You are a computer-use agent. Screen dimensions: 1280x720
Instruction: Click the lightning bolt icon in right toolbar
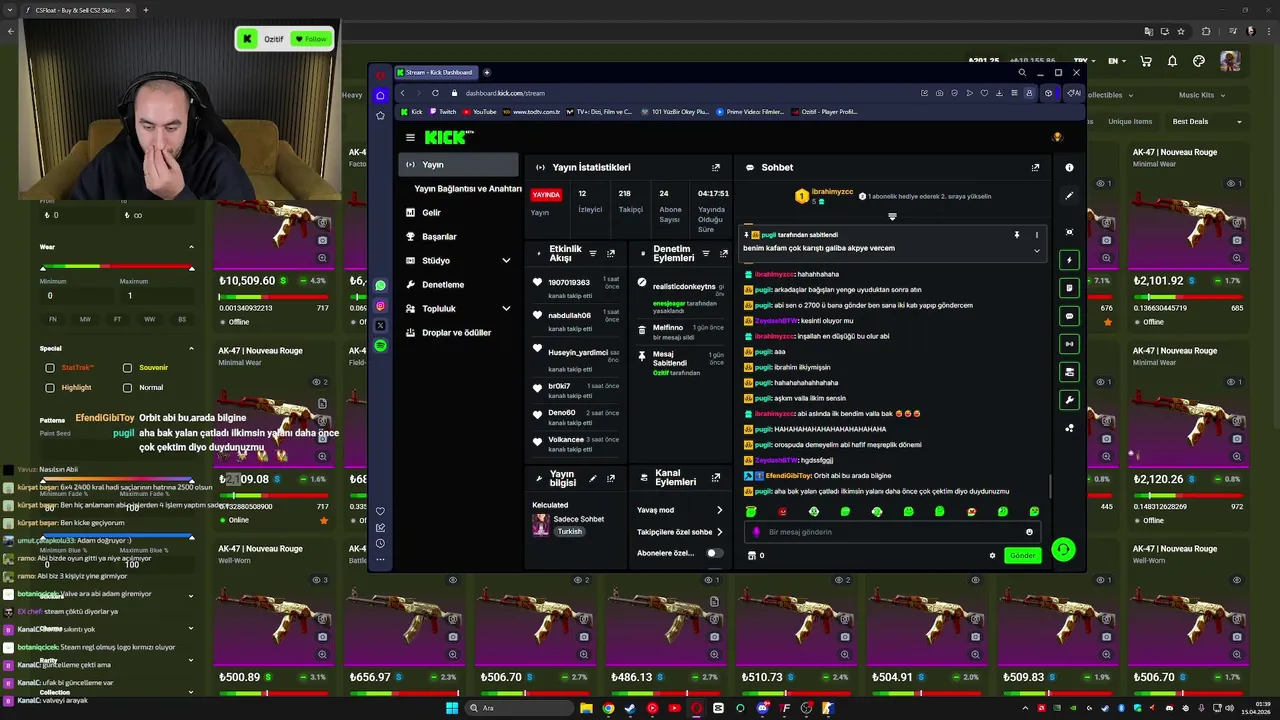click(1069, 260)
